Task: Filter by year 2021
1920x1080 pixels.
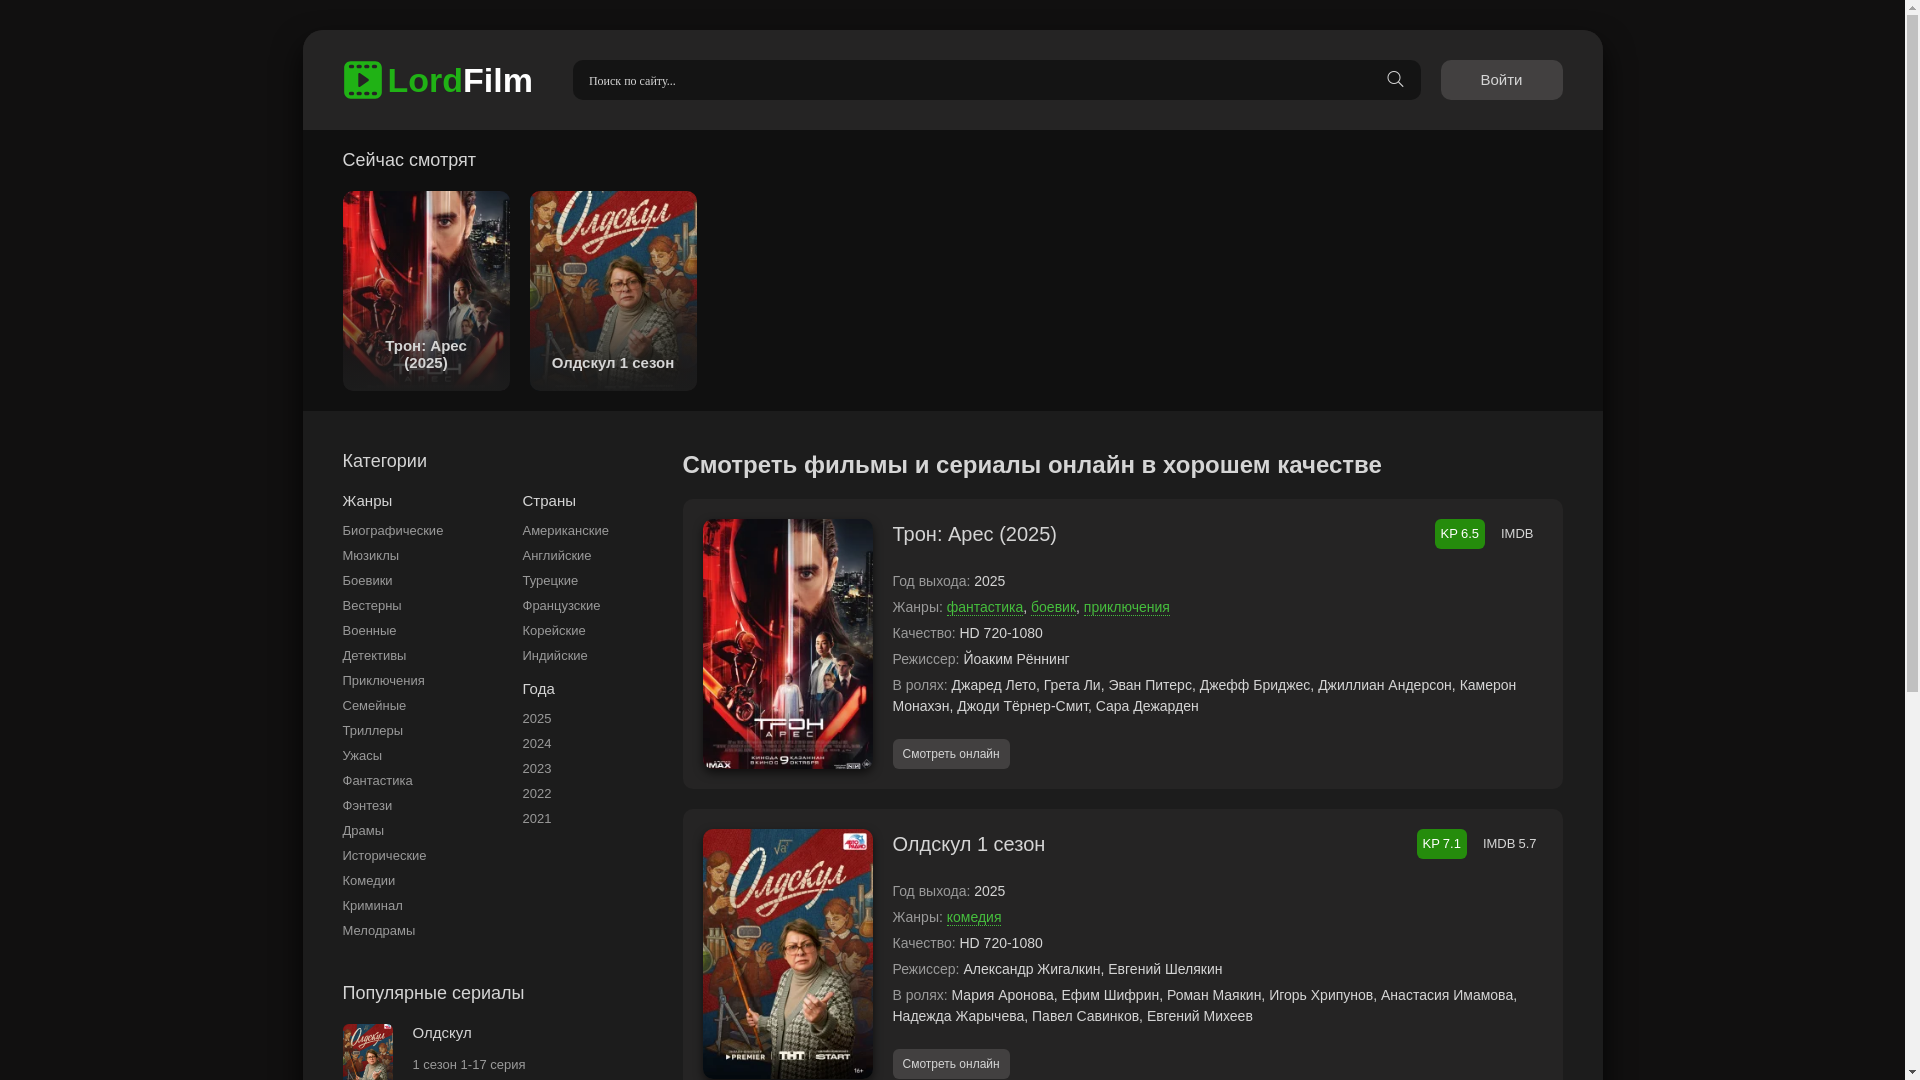Action: point(536,819)
